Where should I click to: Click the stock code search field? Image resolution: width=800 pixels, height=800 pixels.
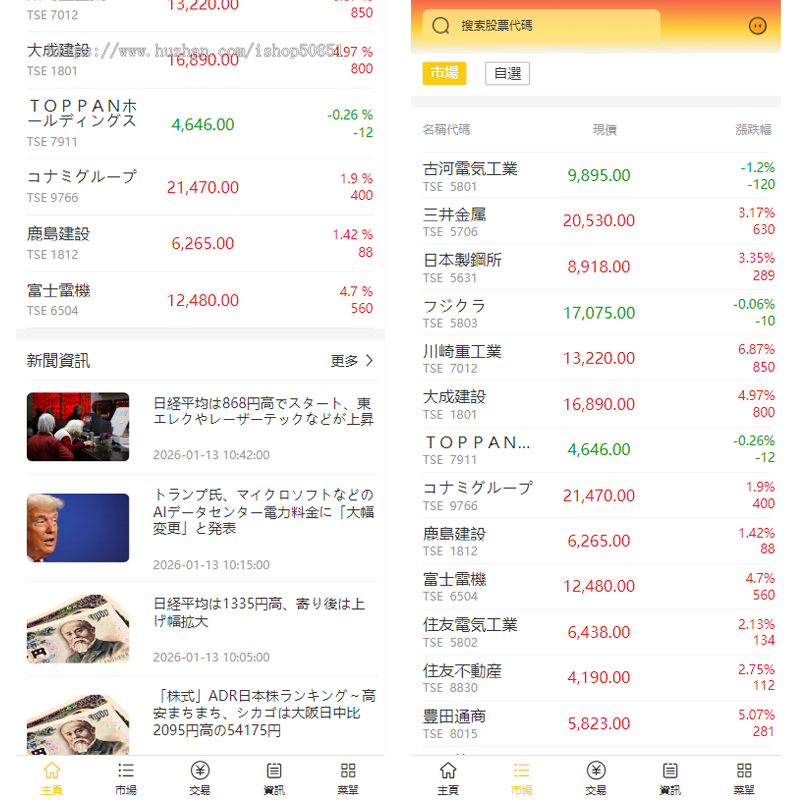point(541,26)
